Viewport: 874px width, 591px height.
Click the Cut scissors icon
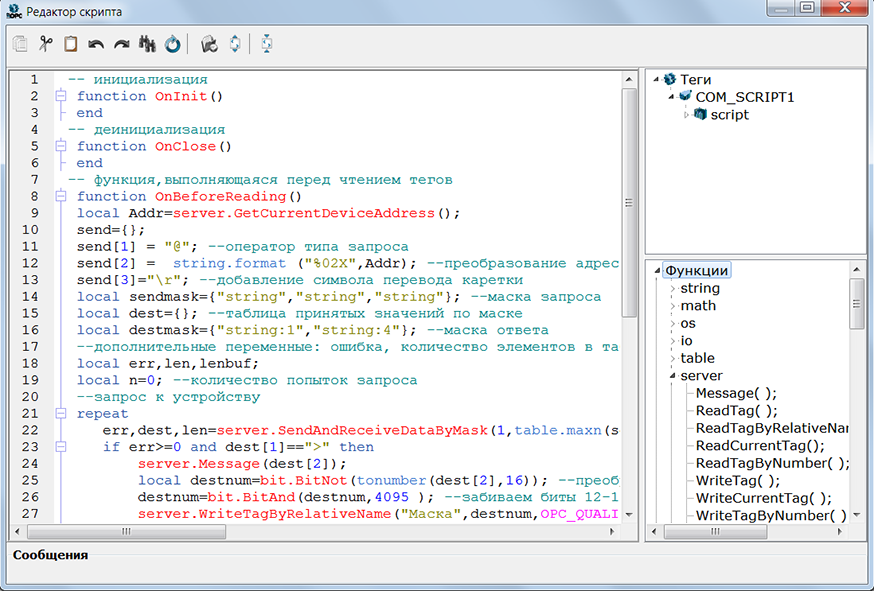[45, 44]
